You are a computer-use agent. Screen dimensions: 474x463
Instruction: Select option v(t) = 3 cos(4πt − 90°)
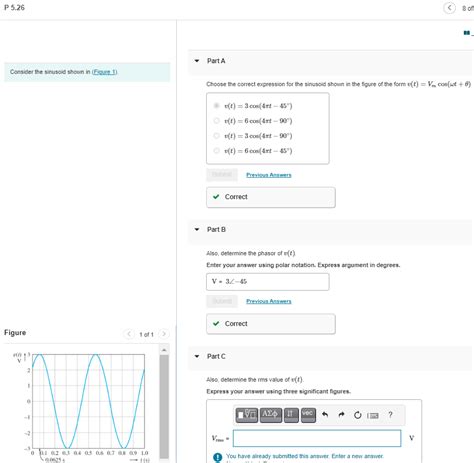pyautogui.click(x=216, y=136)
